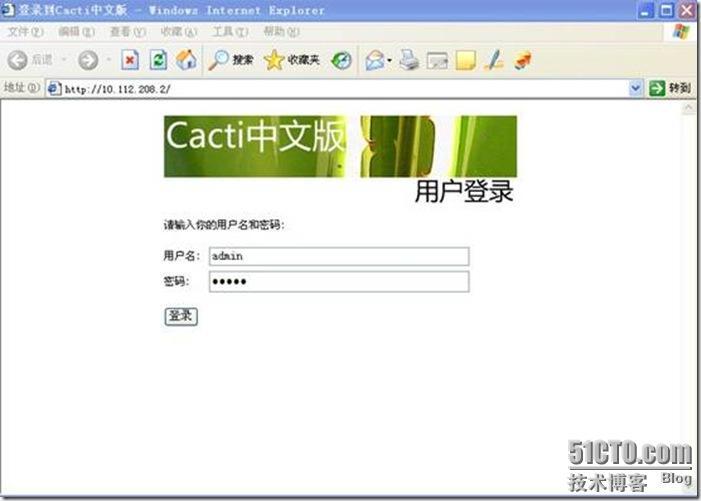Click the Internet Explorer title bar icon
This screenshot has height=501, width=701.
tap(8, 9)
